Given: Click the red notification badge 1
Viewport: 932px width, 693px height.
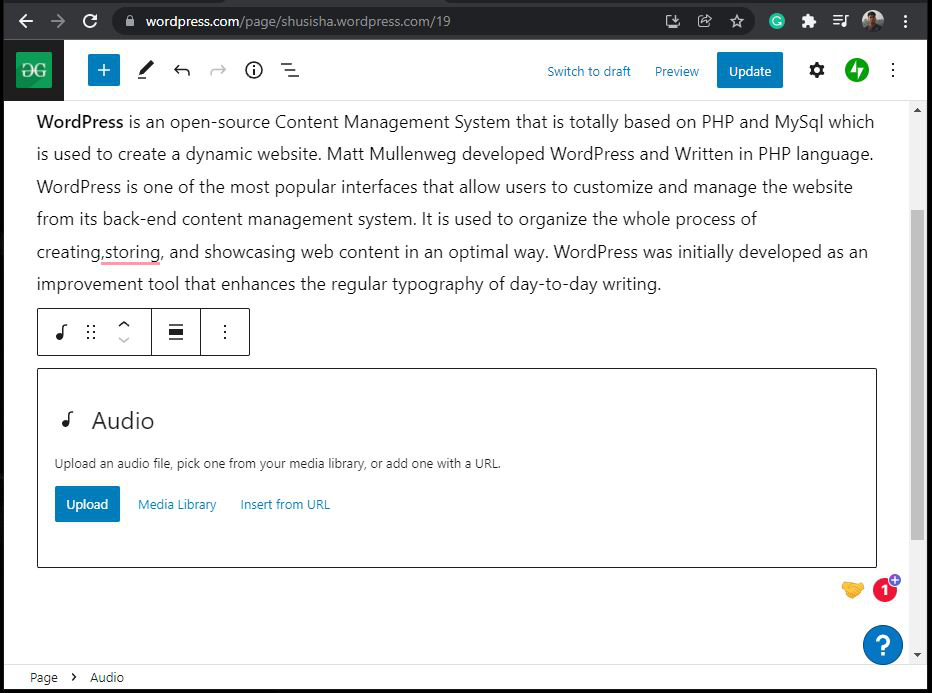Looking at the screenshot, I should pyautogui.click(x=884, y=590).
